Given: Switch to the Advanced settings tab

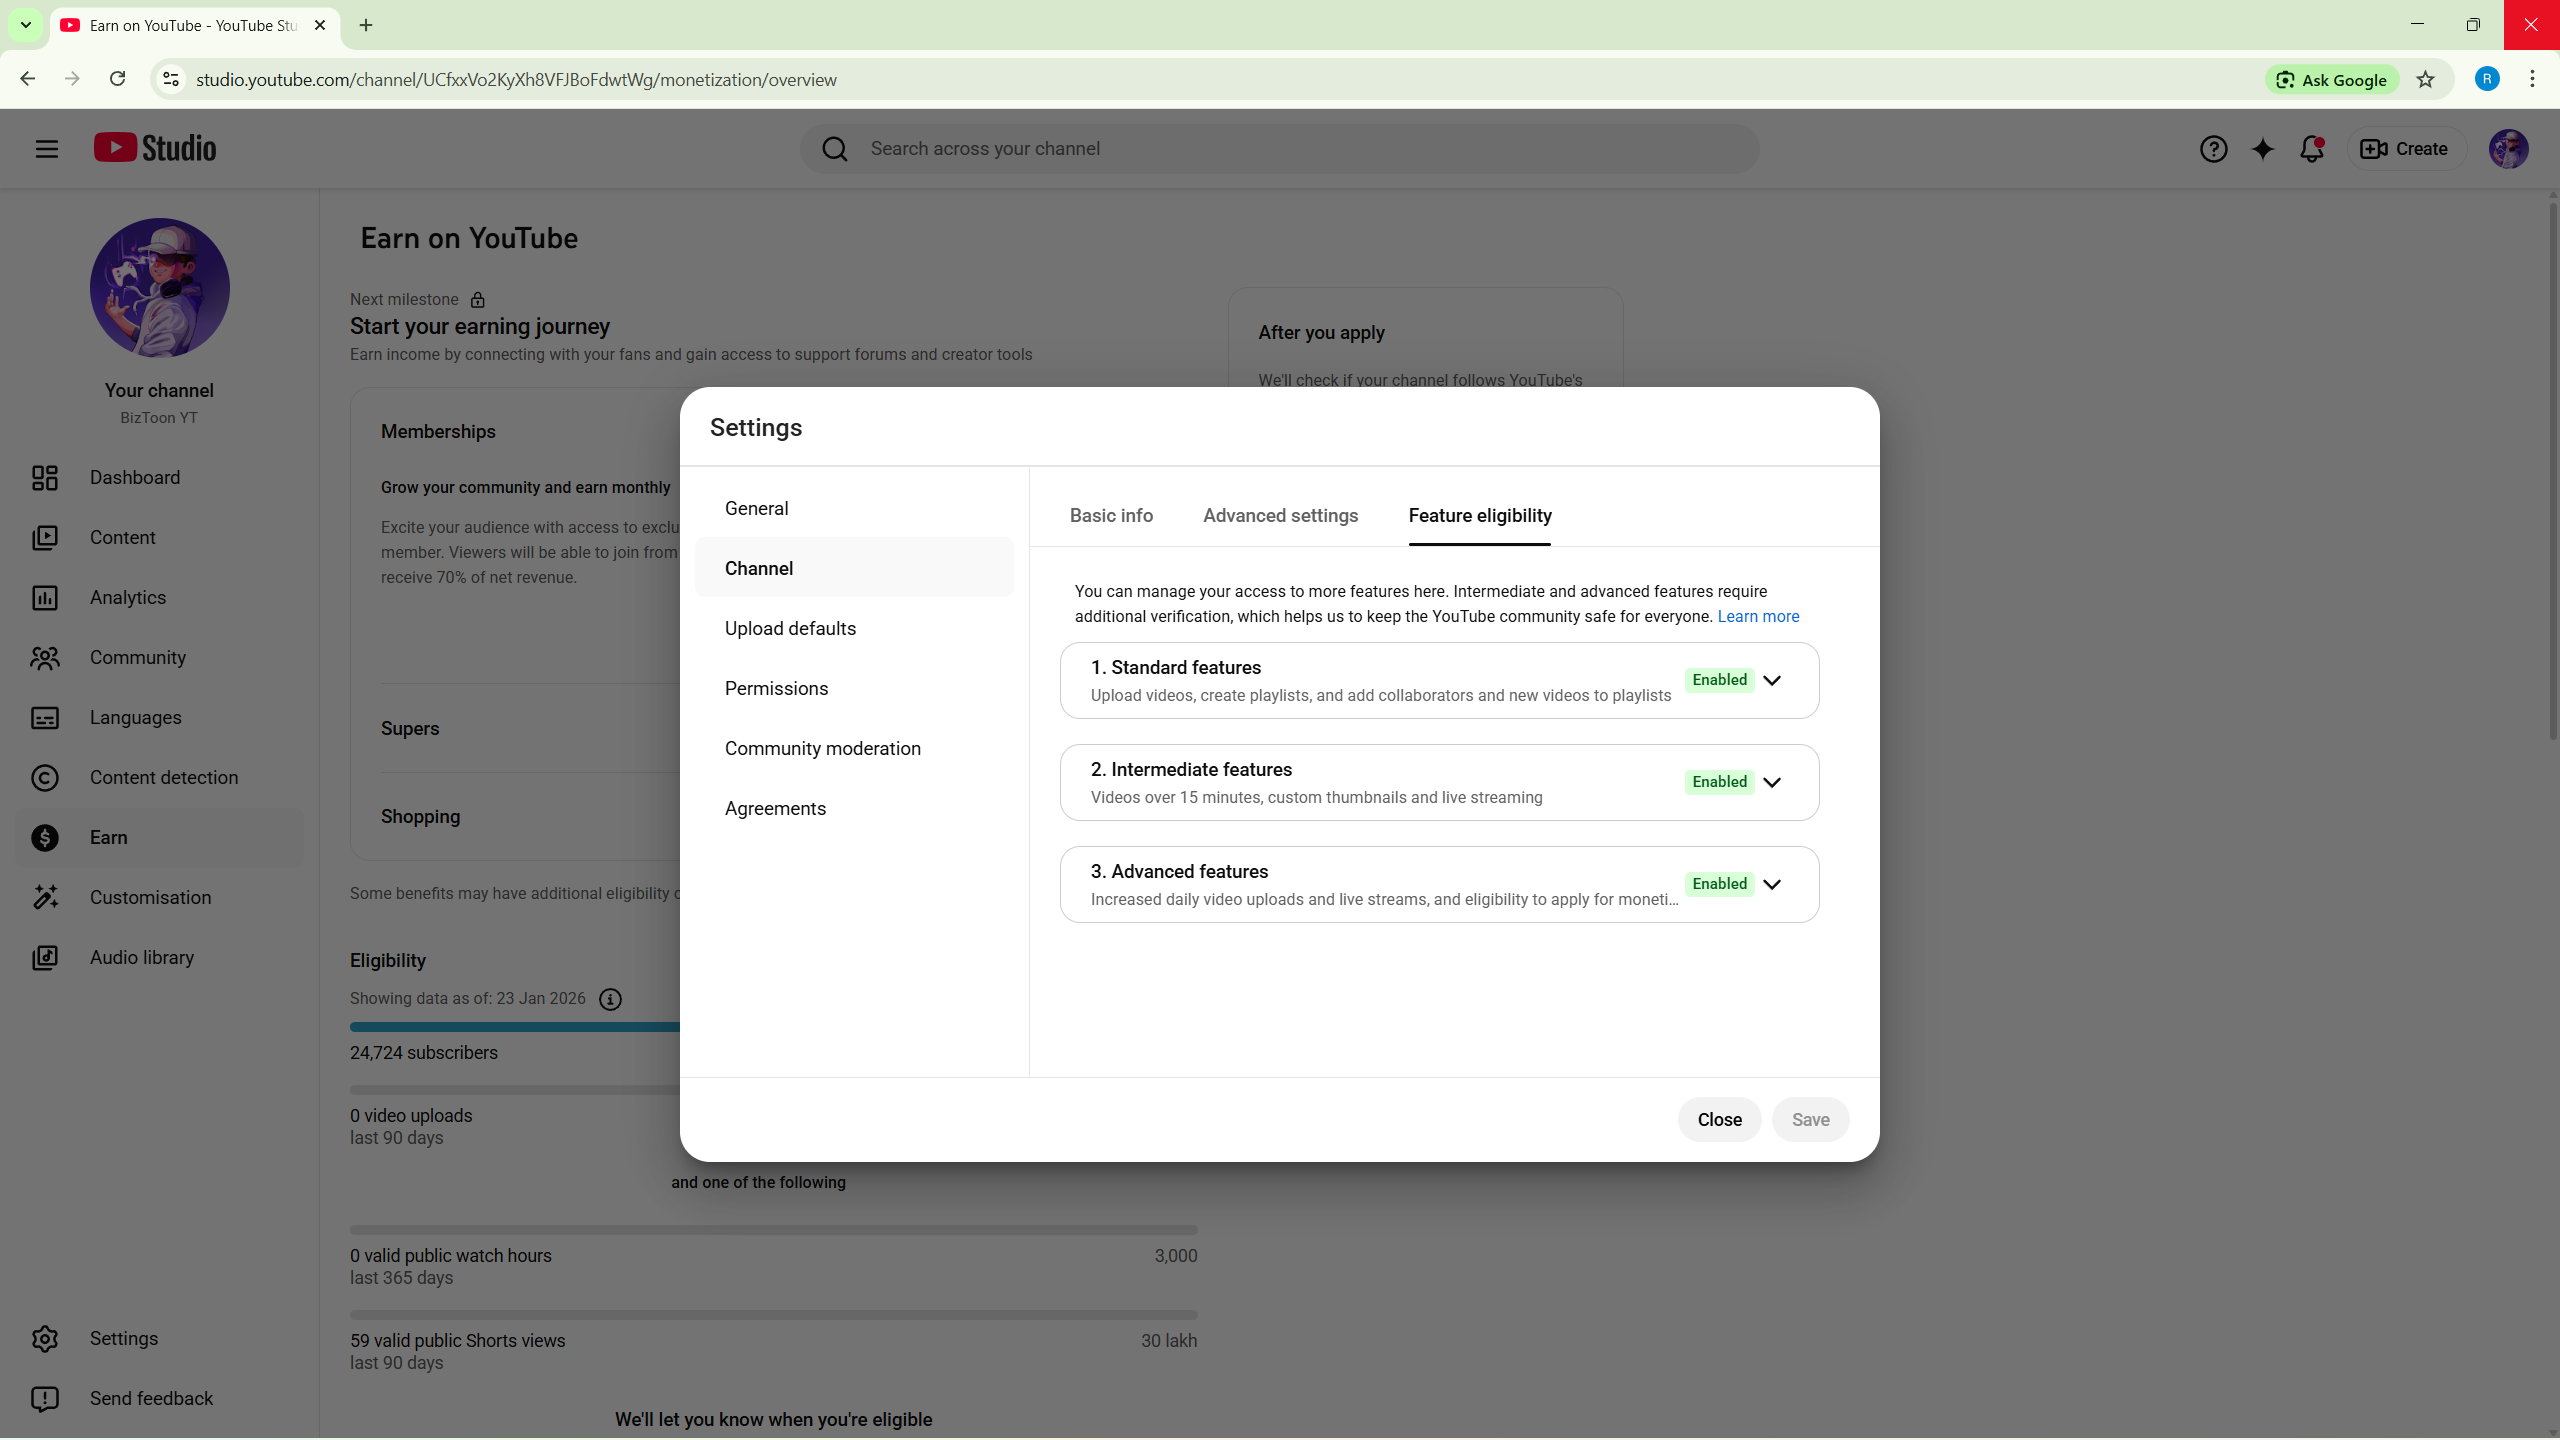Looking at the screenshot, I should coord(1280,516).
